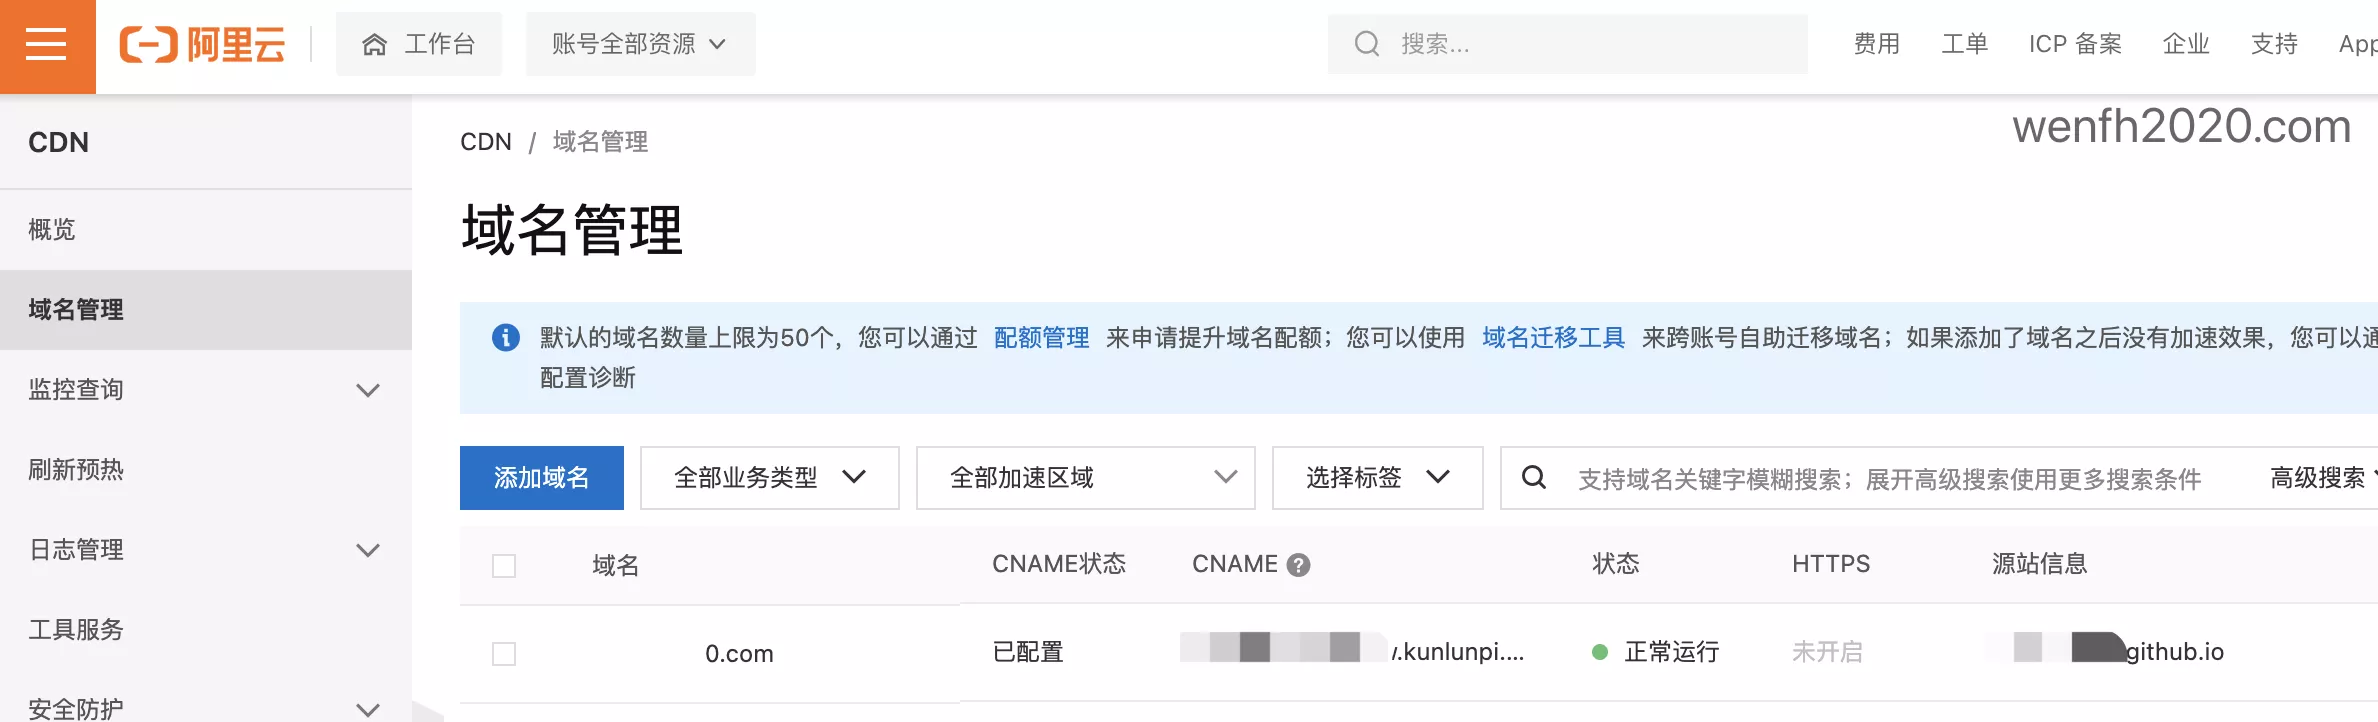The image size is (2378, 722).
Task: Open the ICP 备案 top menu item
Action: pyautogui.click(x=2075, y=44)
